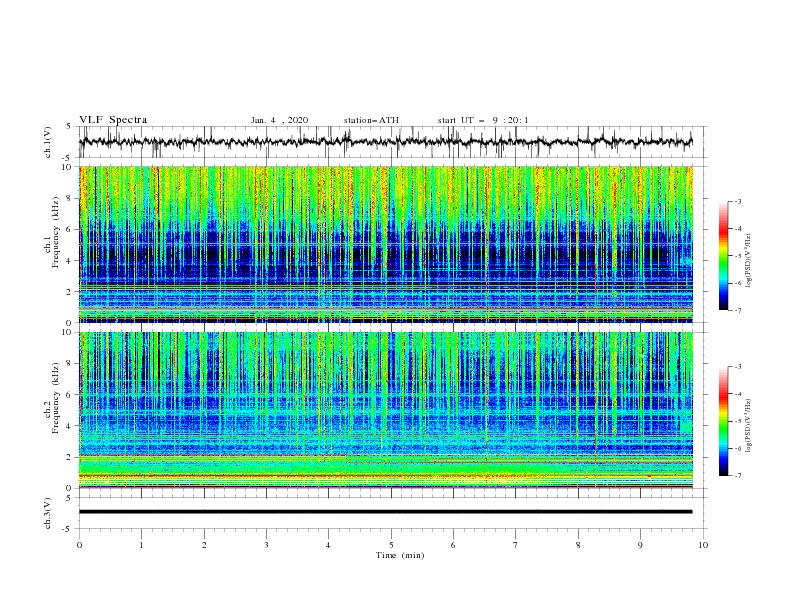Viewport: 792px width, 612px height.
Task: Click the lower colorbar "log(PSD)(V²/Hz)" label
Action: [748, 426]
